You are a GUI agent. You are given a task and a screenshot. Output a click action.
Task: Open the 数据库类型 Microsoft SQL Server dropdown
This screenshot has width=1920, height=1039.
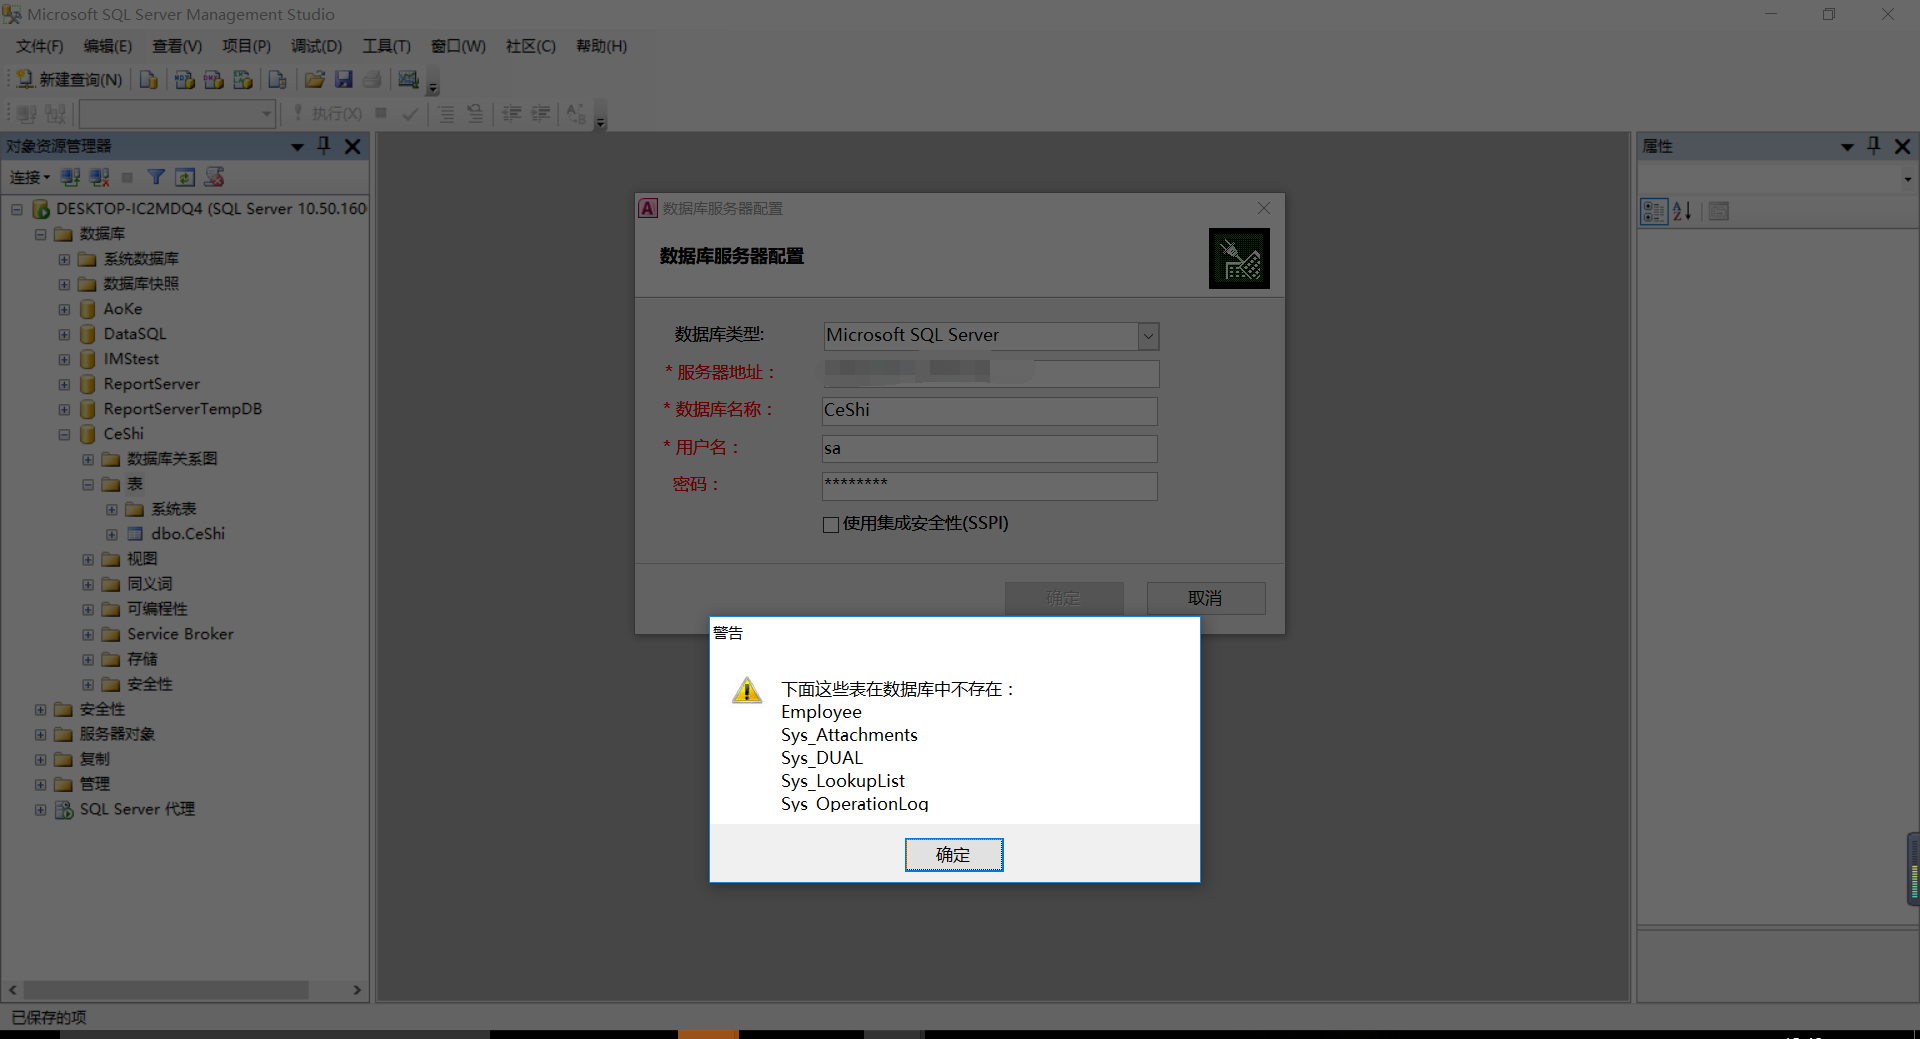(x=1148, y=336)
